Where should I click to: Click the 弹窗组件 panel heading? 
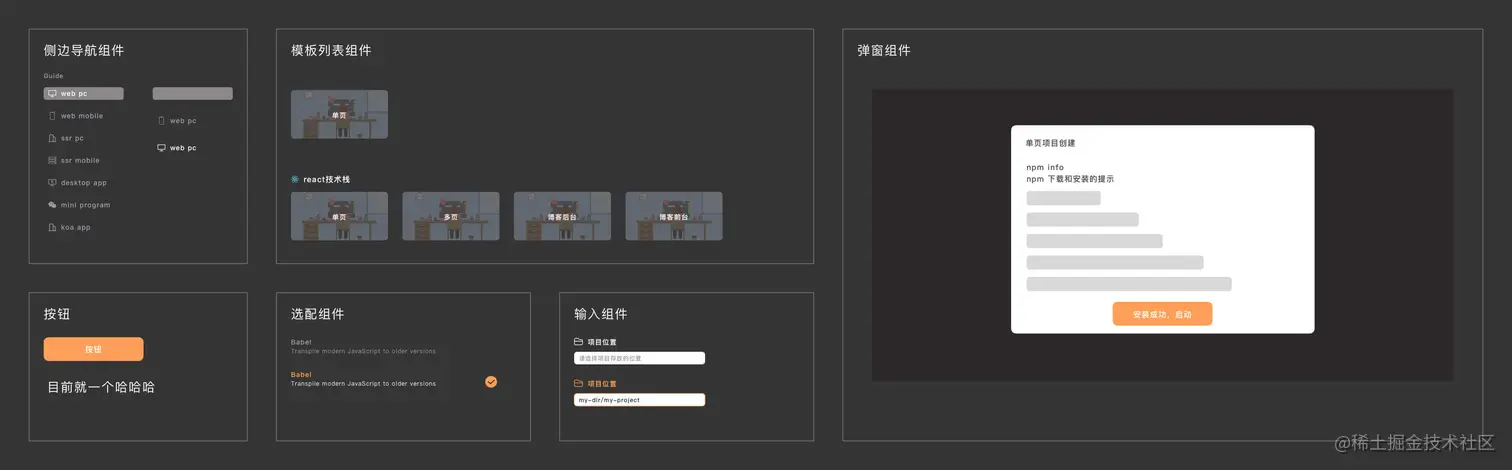click(x=884, y=50)
